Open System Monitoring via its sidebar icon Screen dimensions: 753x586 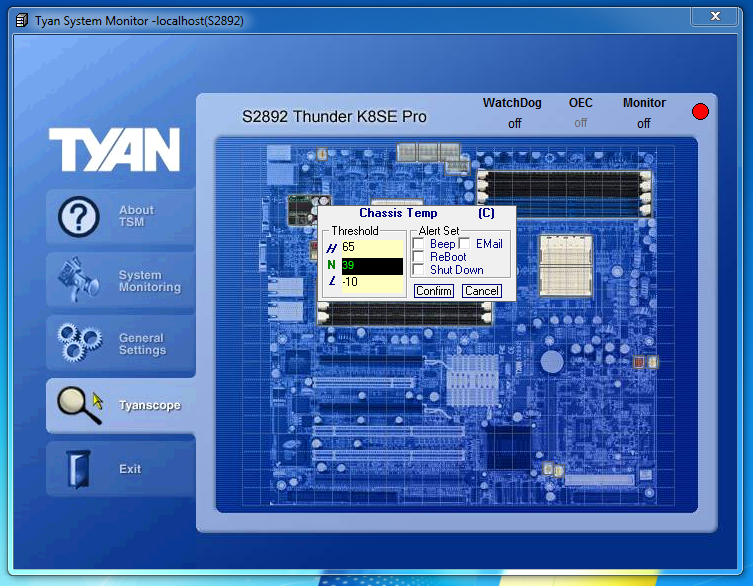pos(79,281)
